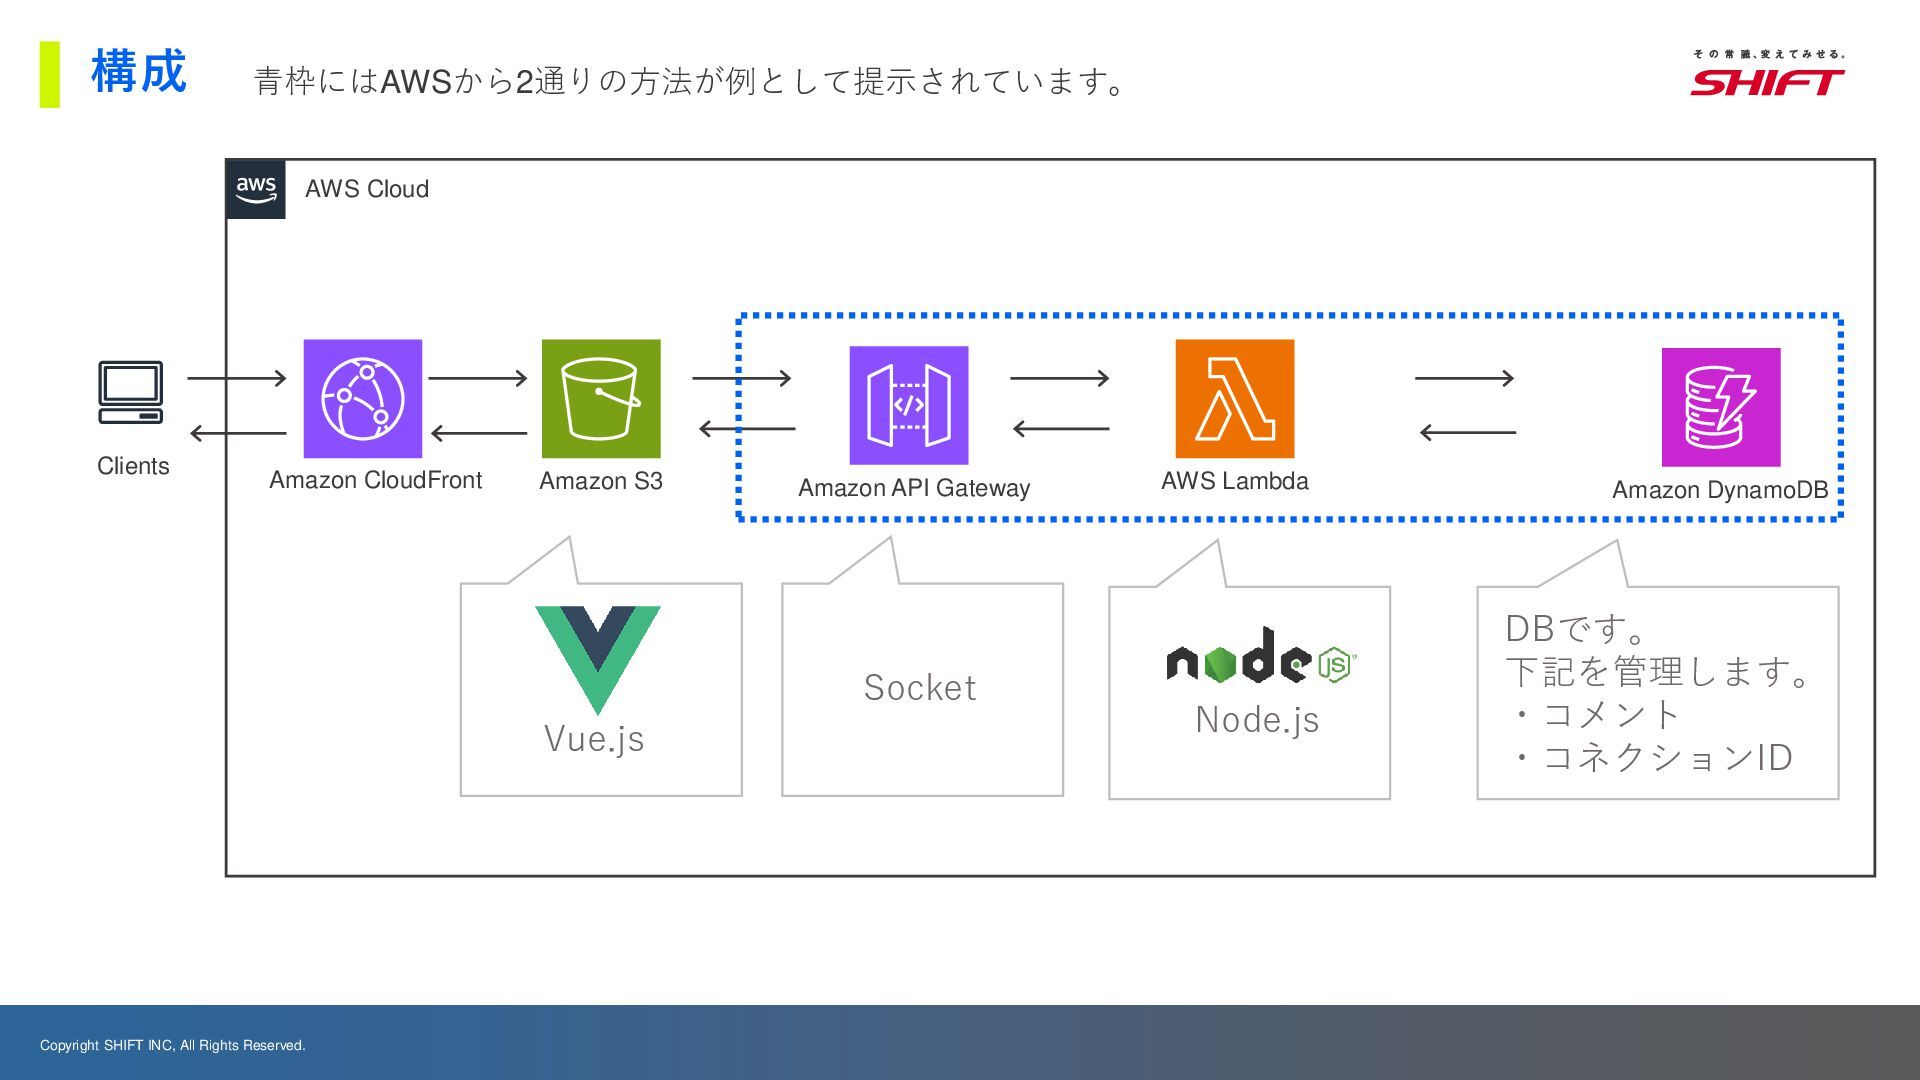Click the Amazon API Gateway label
This screenshot has height=1080, width=1920.
click(x=914, y=488)
